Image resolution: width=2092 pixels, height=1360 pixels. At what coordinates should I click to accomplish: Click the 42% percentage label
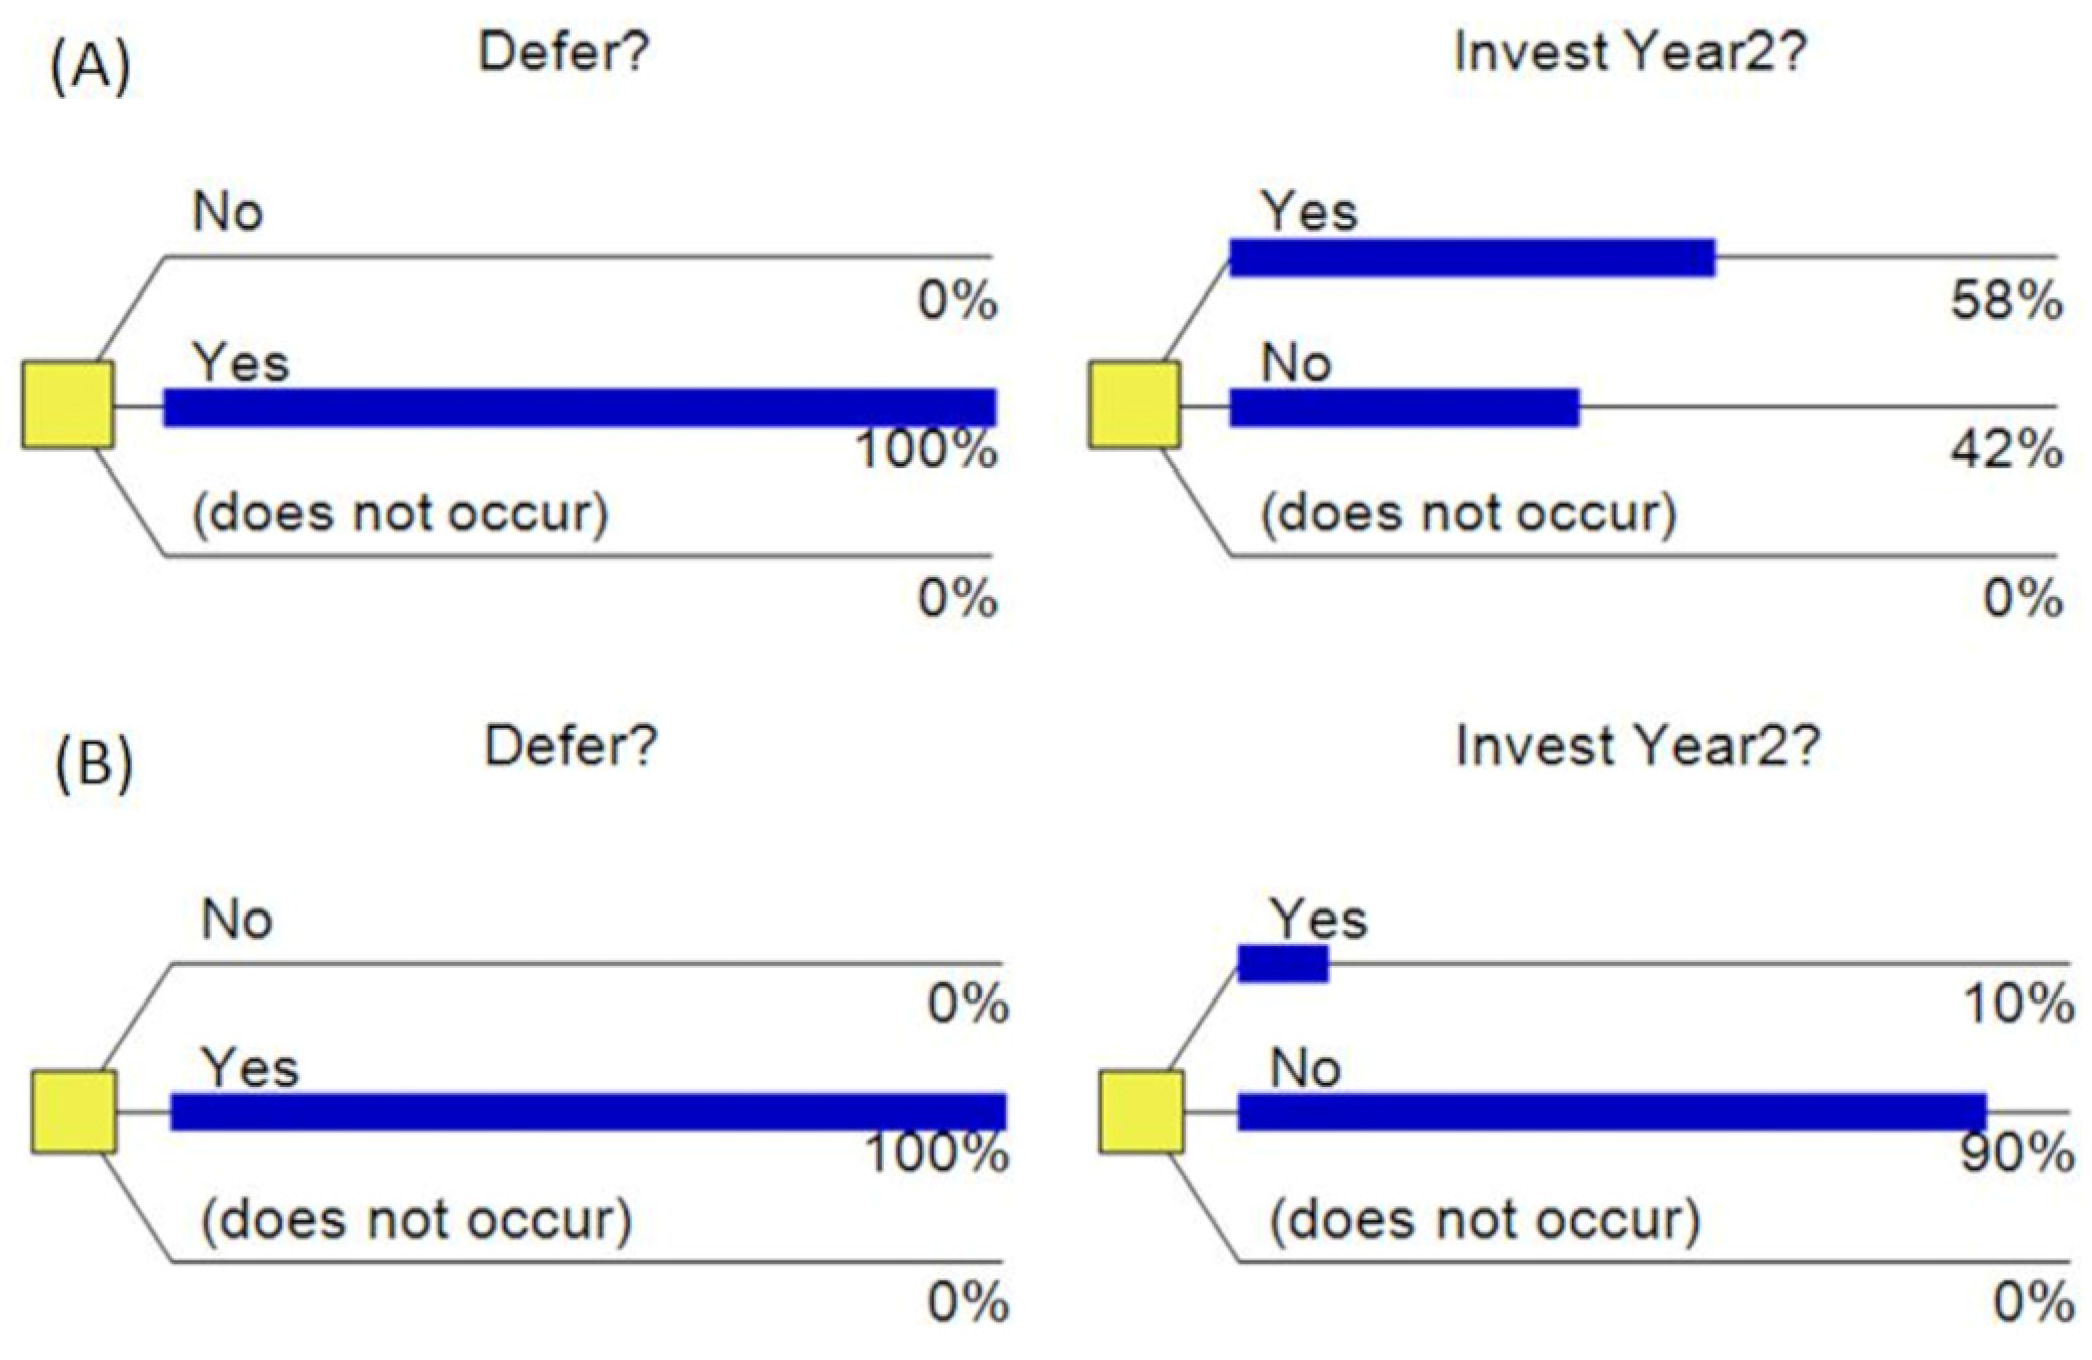(x=2006, y=450)
